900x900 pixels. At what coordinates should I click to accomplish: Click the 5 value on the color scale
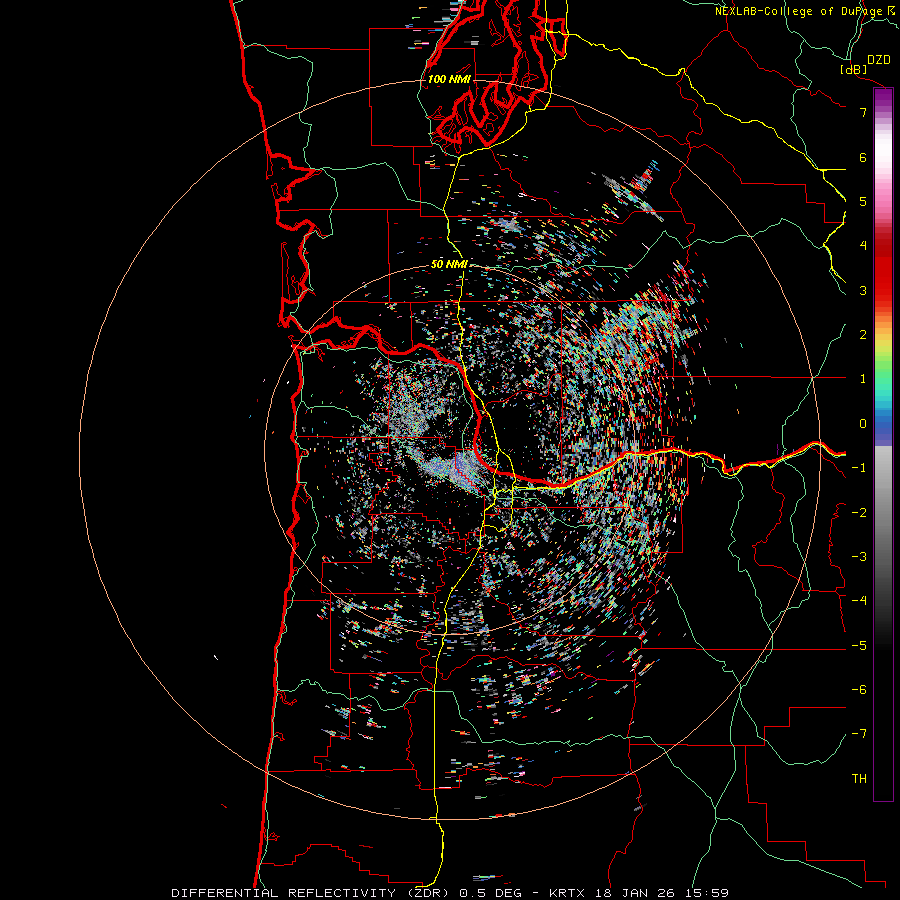point(863,201)
